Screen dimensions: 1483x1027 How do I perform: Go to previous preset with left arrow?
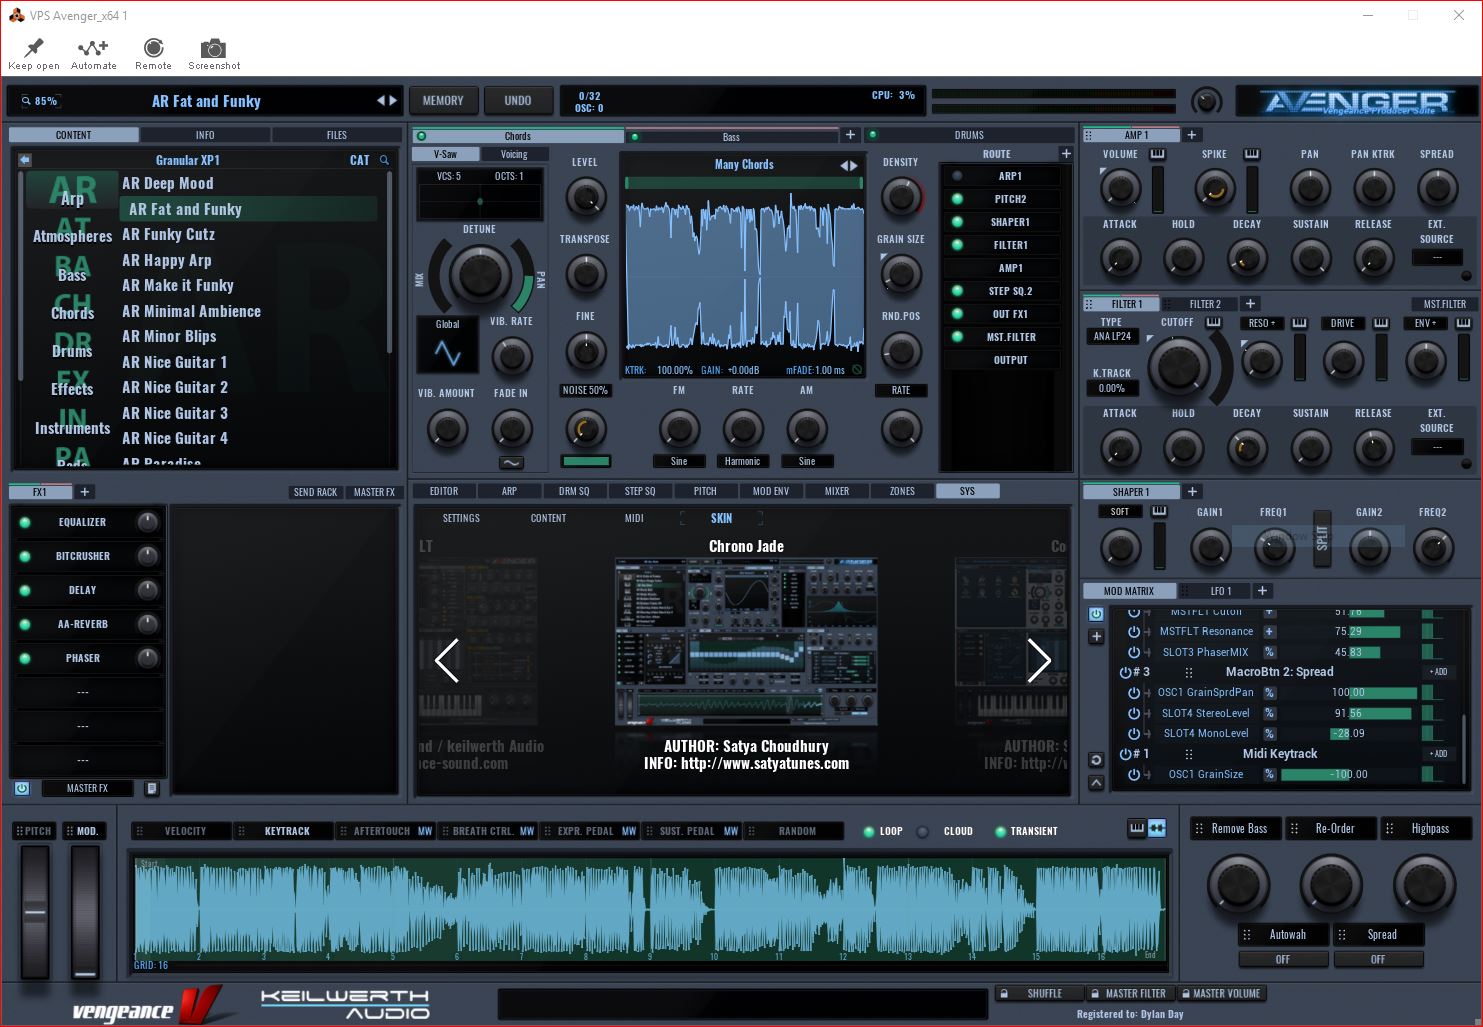(x=381, y=101)
